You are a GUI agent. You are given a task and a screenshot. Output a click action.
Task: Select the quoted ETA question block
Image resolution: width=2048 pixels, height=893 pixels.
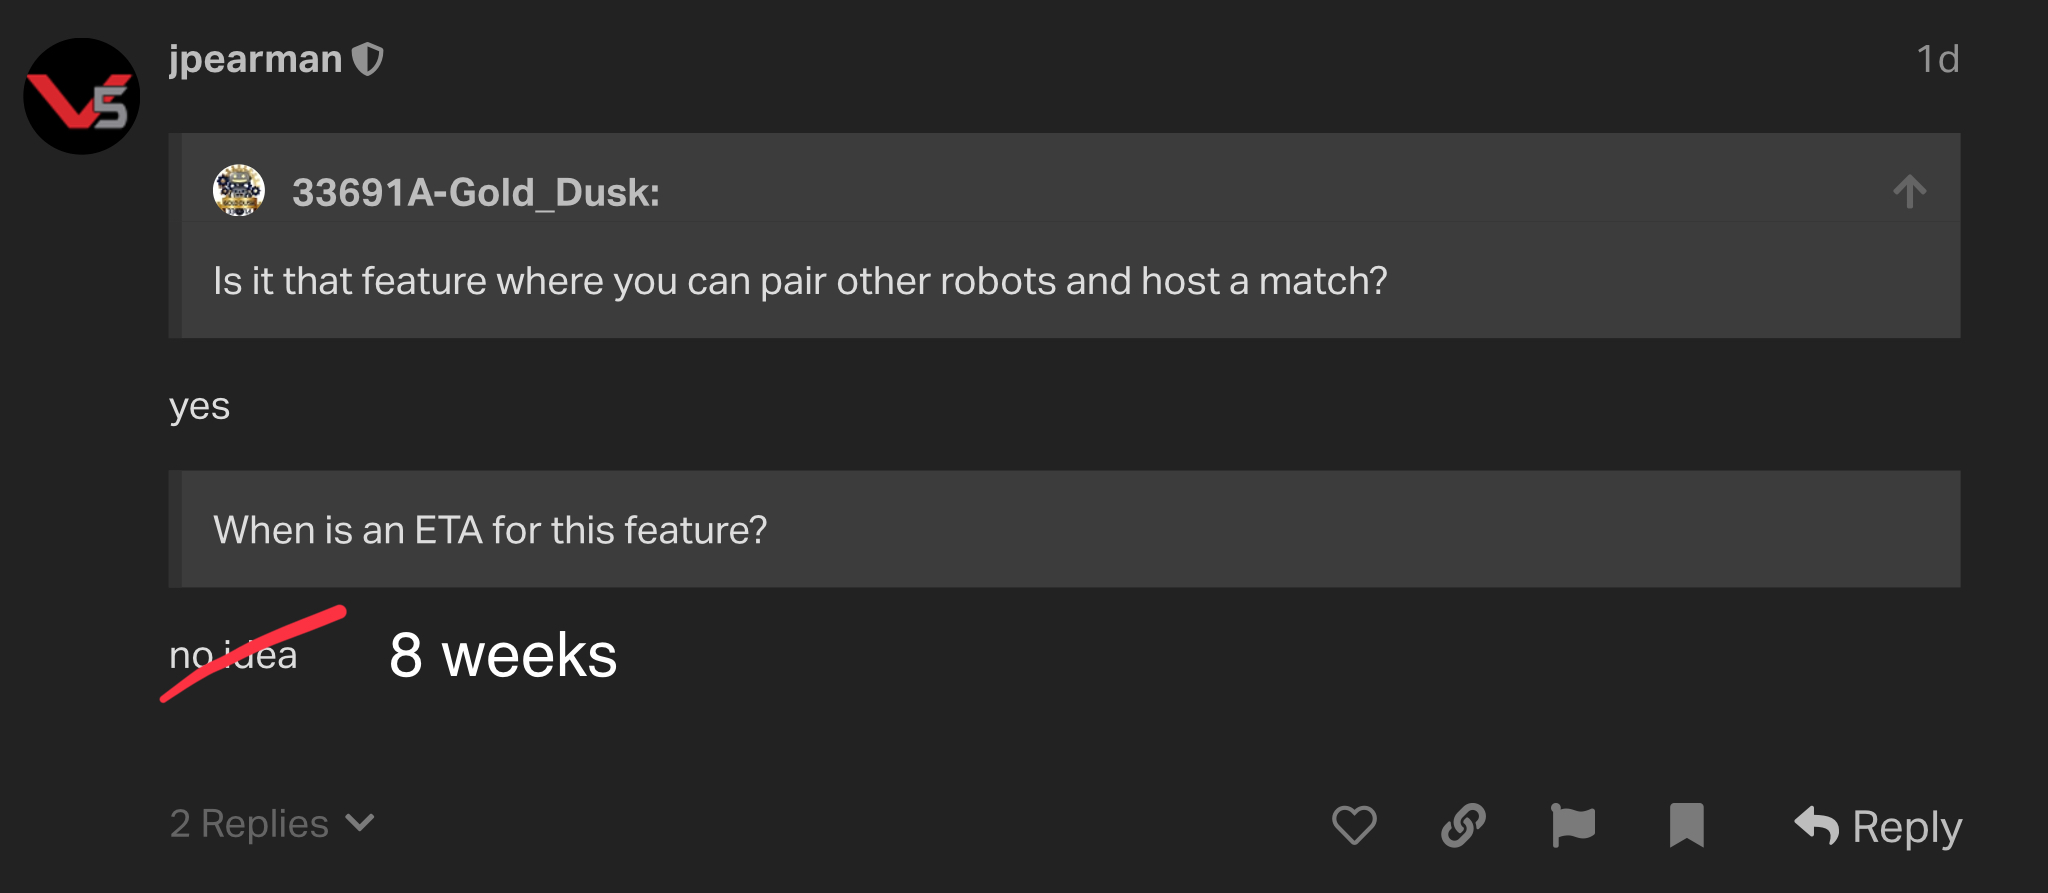point(1064,529)
